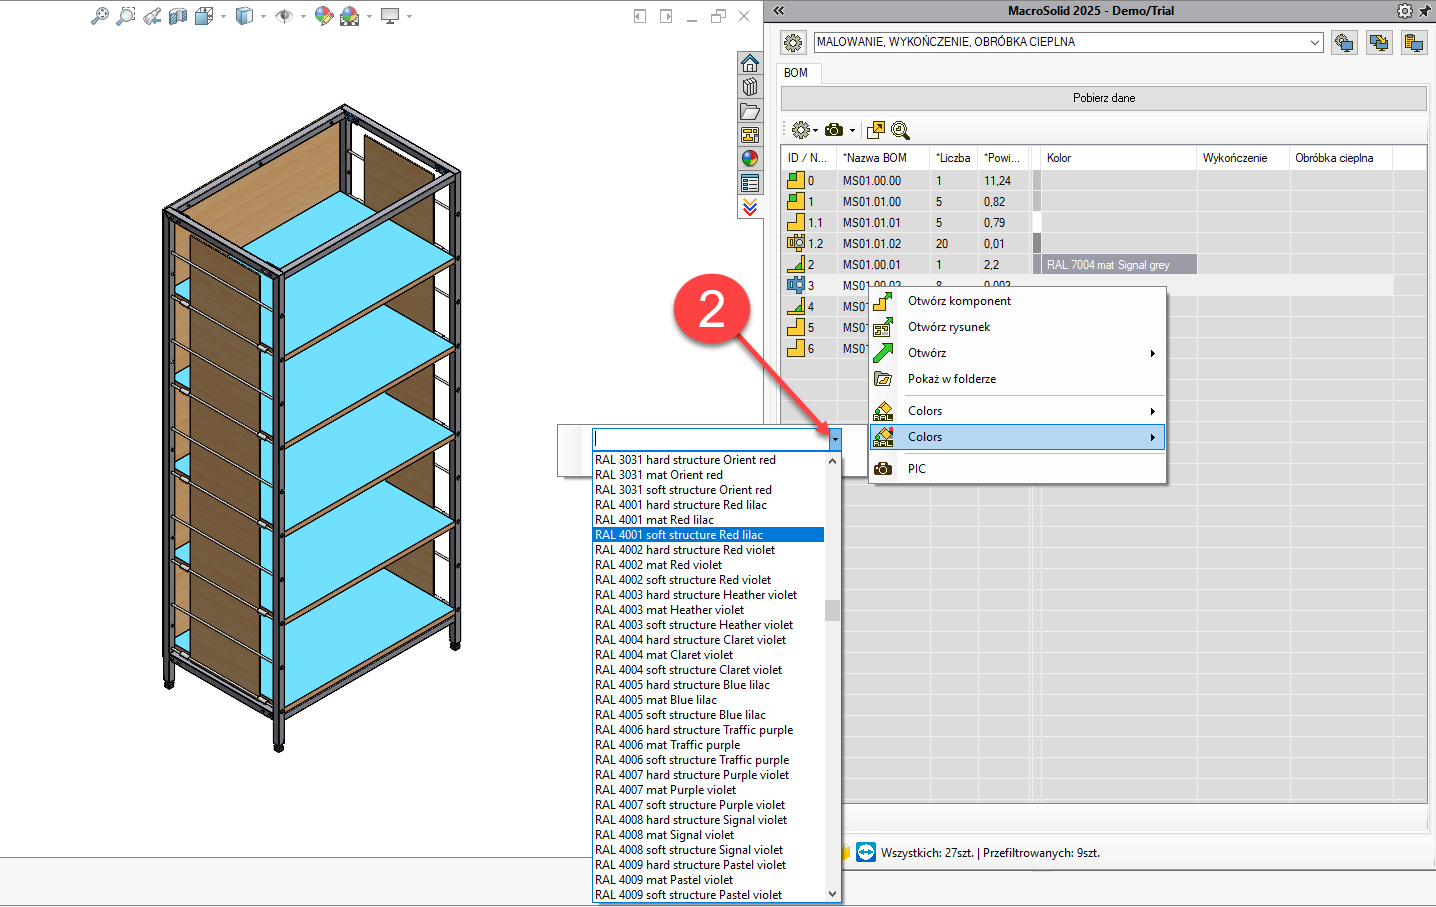
Task: Choose Pokaż w folderze menu entry
Action: pos(1017,379)
